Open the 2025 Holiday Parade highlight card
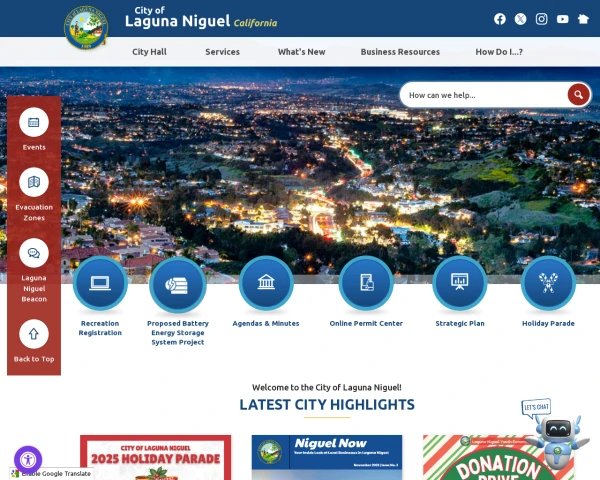Image resolution: width=600 pixels, height=480 pixels. point(155,457)
